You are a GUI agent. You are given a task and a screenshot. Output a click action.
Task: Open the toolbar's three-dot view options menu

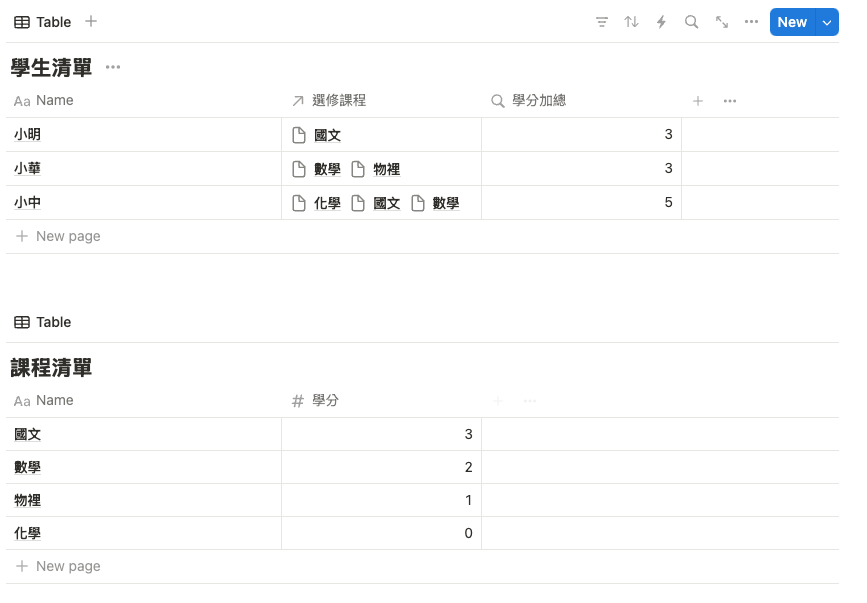(x=751, y=22)
